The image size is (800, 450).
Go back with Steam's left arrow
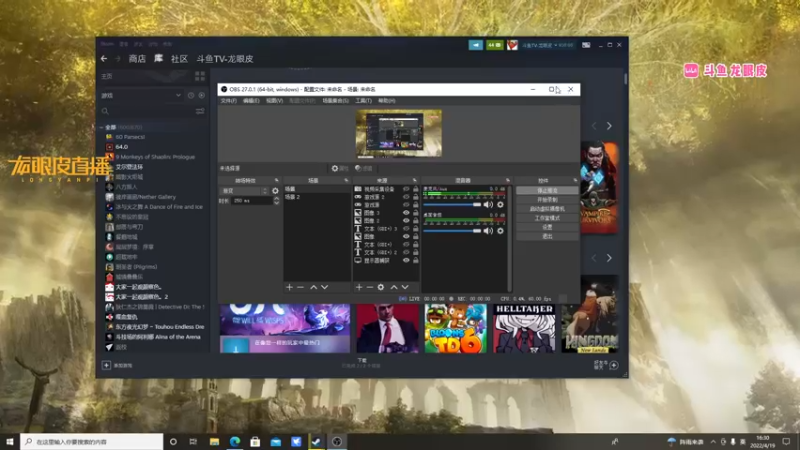(x=104, y=59)
